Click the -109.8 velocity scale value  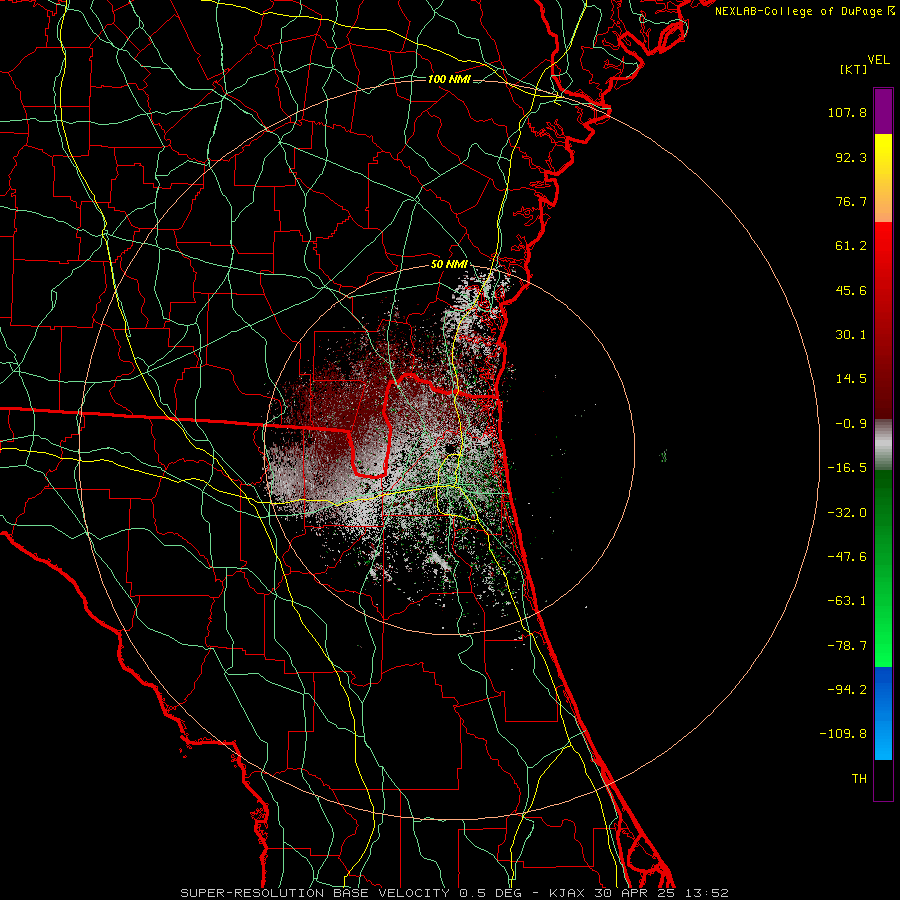click(x=843, y=734)
